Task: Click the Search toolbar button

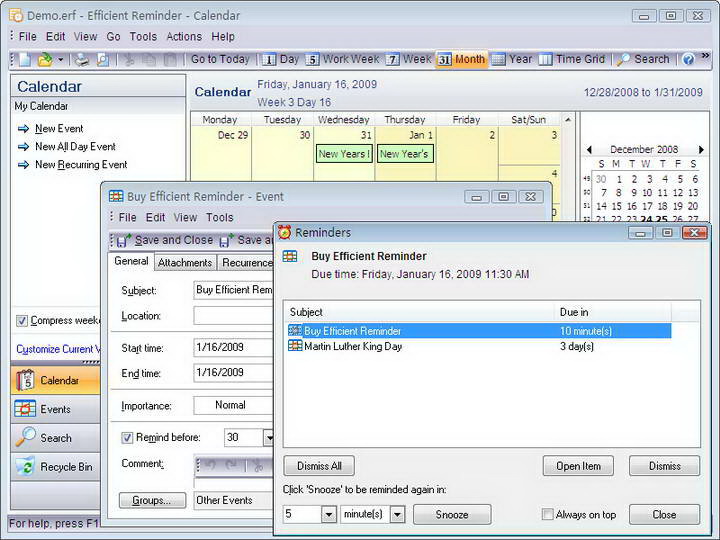Action: point(643,60)
